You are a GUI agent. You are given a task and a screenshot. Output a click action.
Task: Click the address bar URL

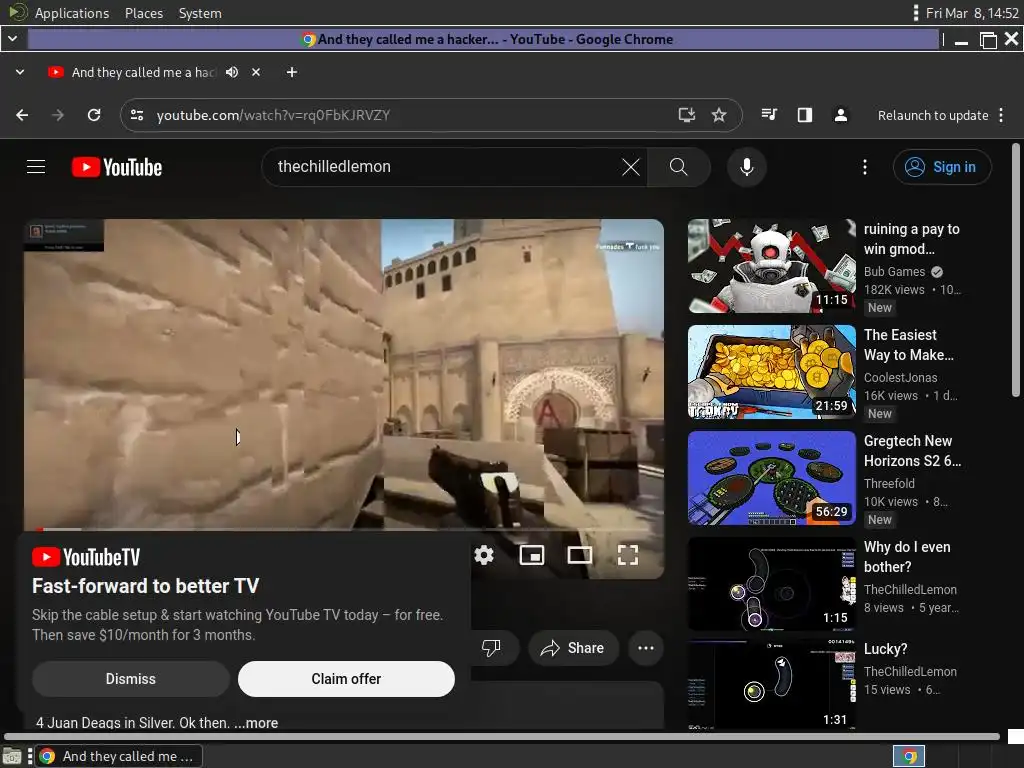click(x=273, y=116)
